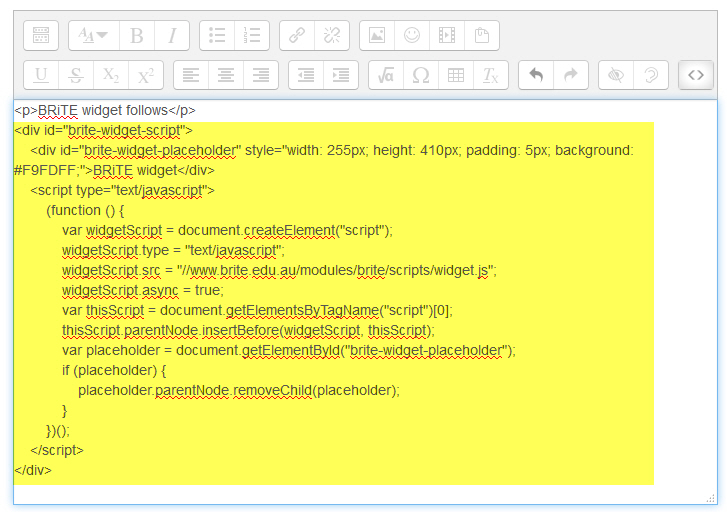Click the 'widgetScript.type' line
This screenshot has width=727, height=512.
point(173,250)
